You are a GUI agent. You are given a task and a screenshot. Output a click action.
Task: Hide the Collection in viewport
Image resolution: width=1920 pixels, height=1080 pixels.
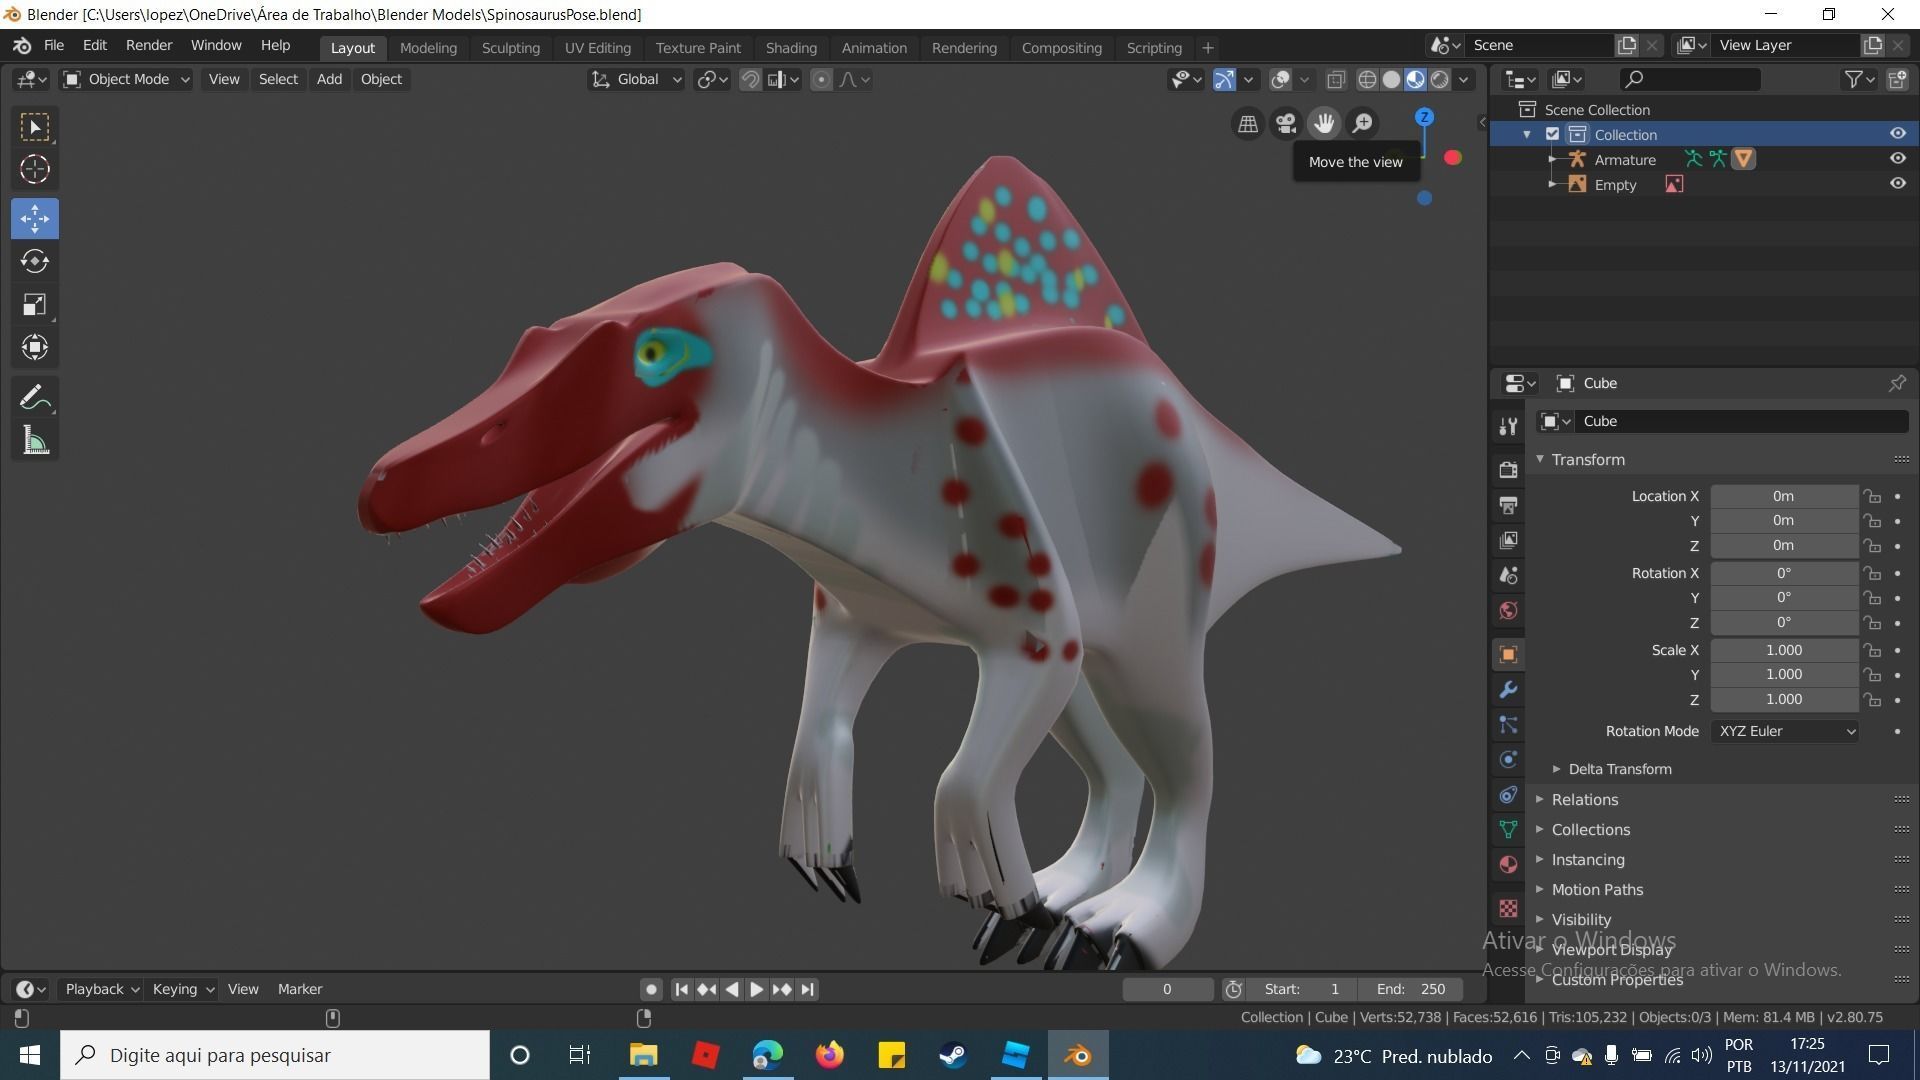tap(1897, 134)
